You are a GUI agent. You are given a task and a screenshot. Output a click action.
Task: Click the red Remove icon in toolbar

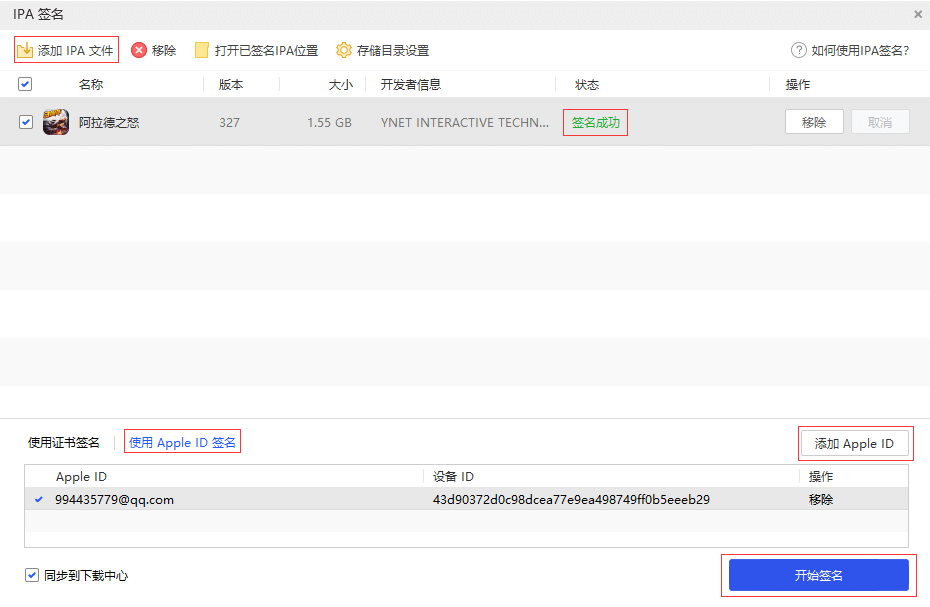click(139, 50)
